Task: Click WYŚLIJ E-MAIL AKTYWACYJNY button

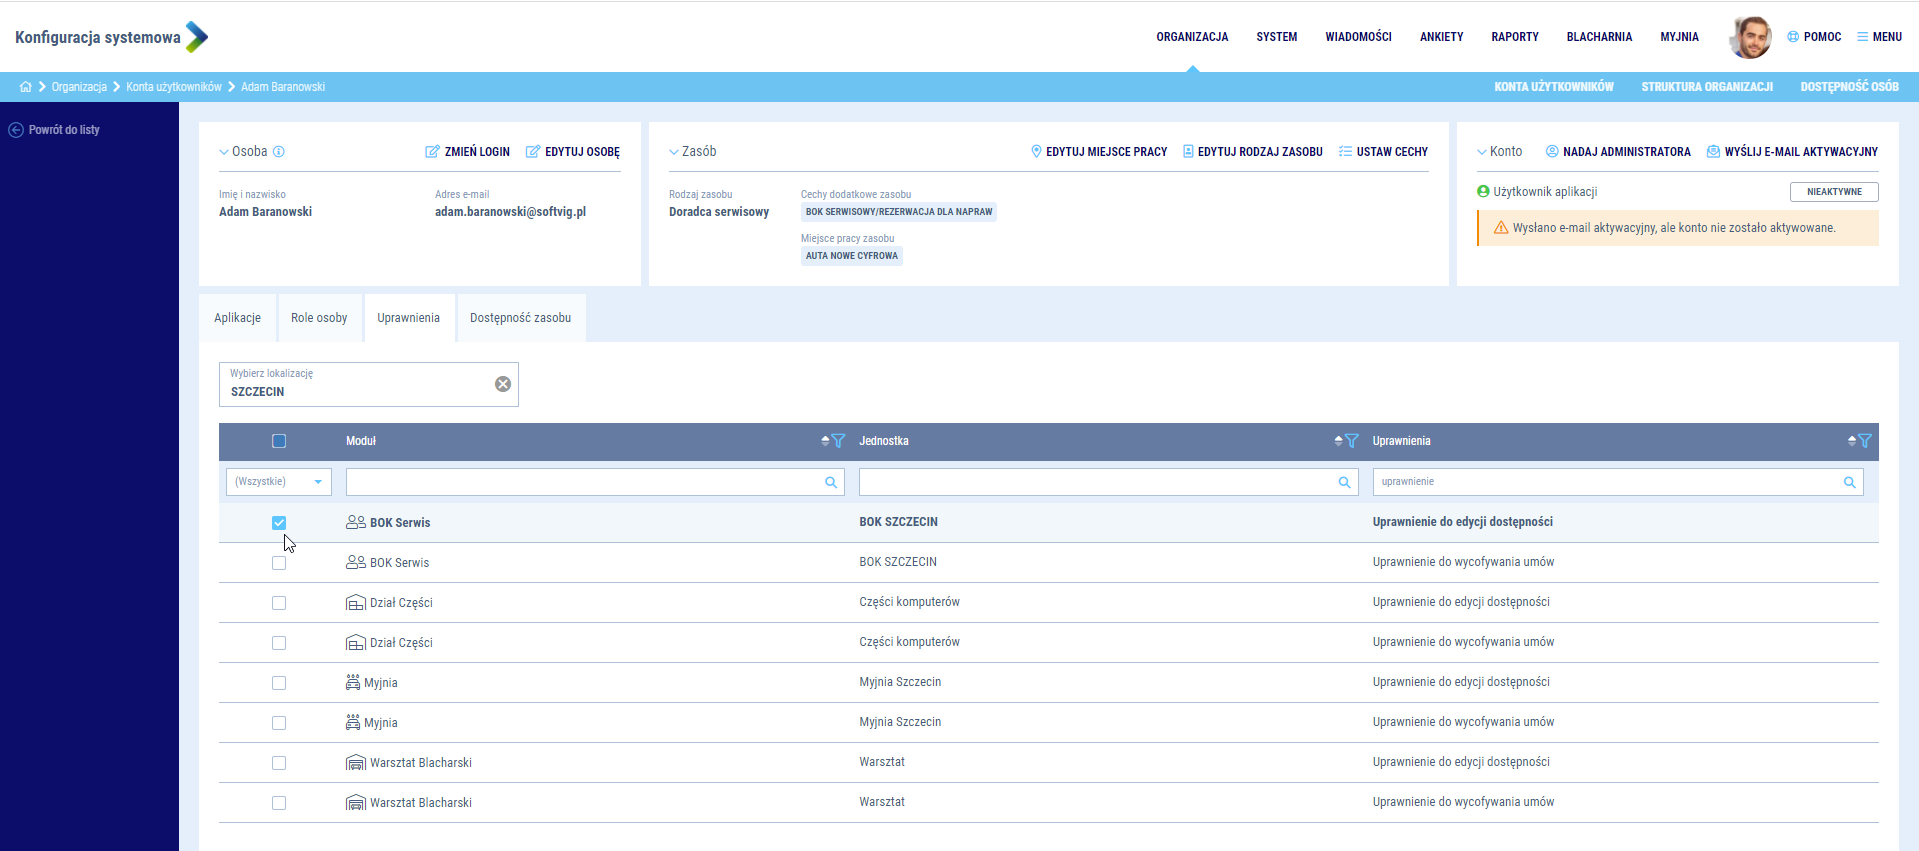Action: 1792,152
